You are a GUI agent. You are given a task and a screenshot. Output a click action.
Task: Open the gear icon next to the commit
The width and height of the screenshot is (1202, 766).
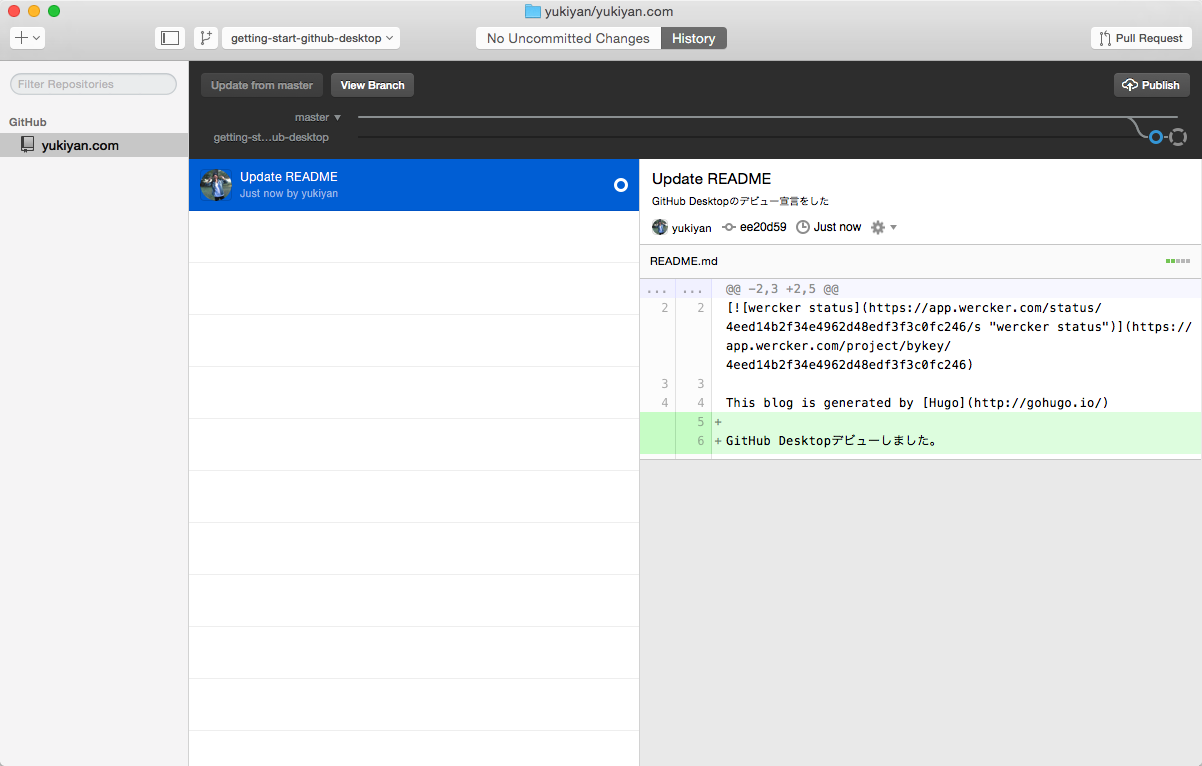tap(876, 227)
